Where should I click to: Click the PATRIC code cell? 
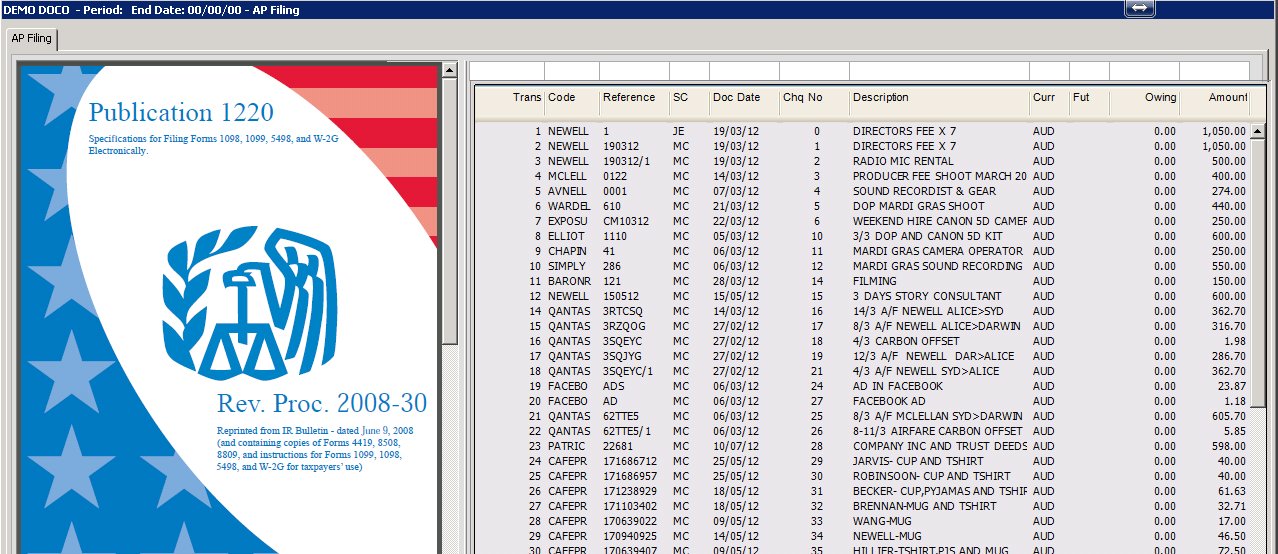click(566, 446)
